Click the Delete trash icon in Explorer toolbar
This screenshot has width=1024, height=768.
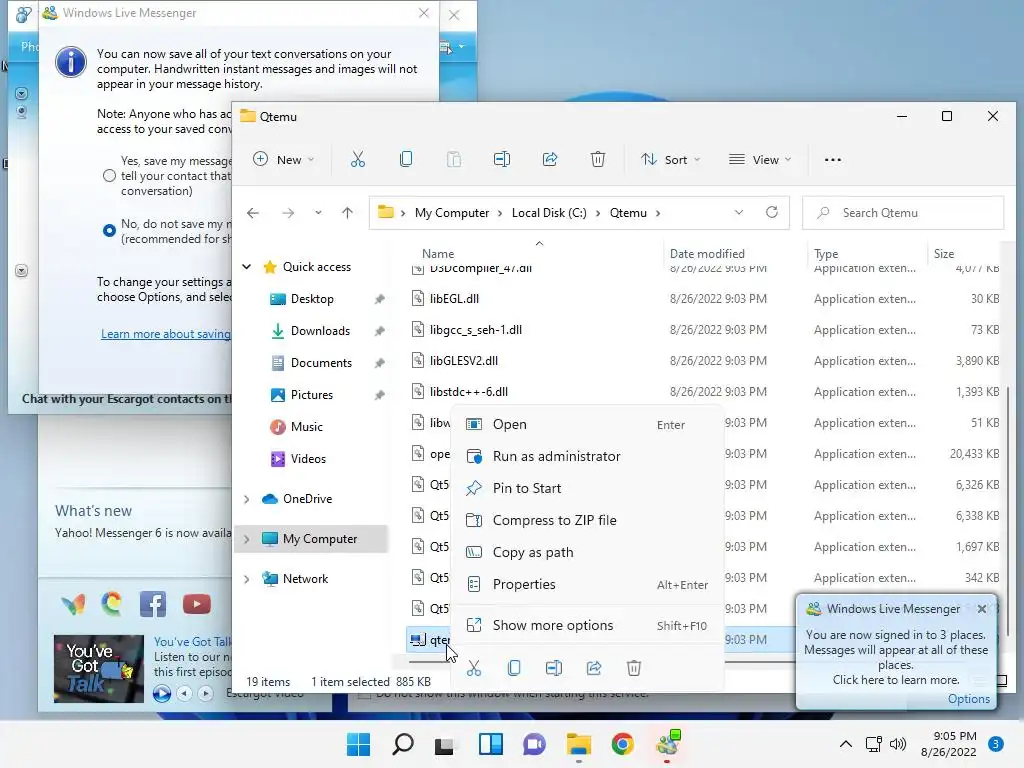click(x=598, y=159)
